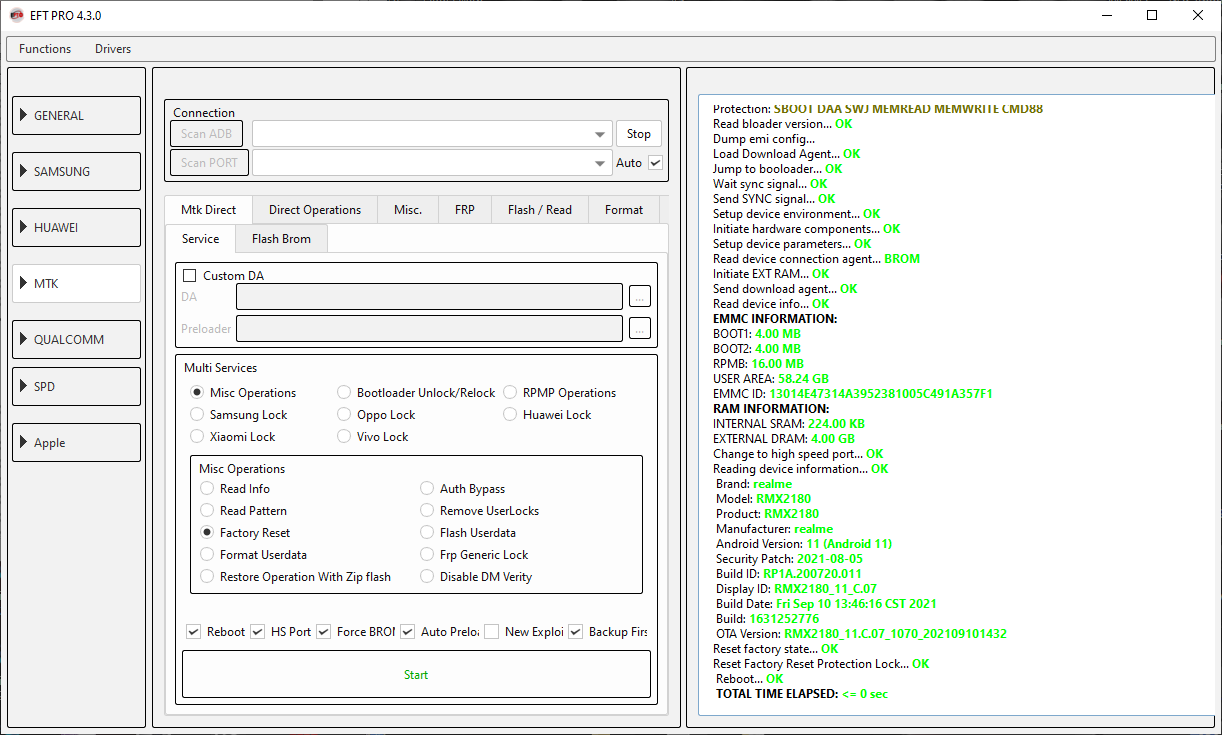
Task: Expand the HUAWEI category
Action: click(x=76, y=227)
